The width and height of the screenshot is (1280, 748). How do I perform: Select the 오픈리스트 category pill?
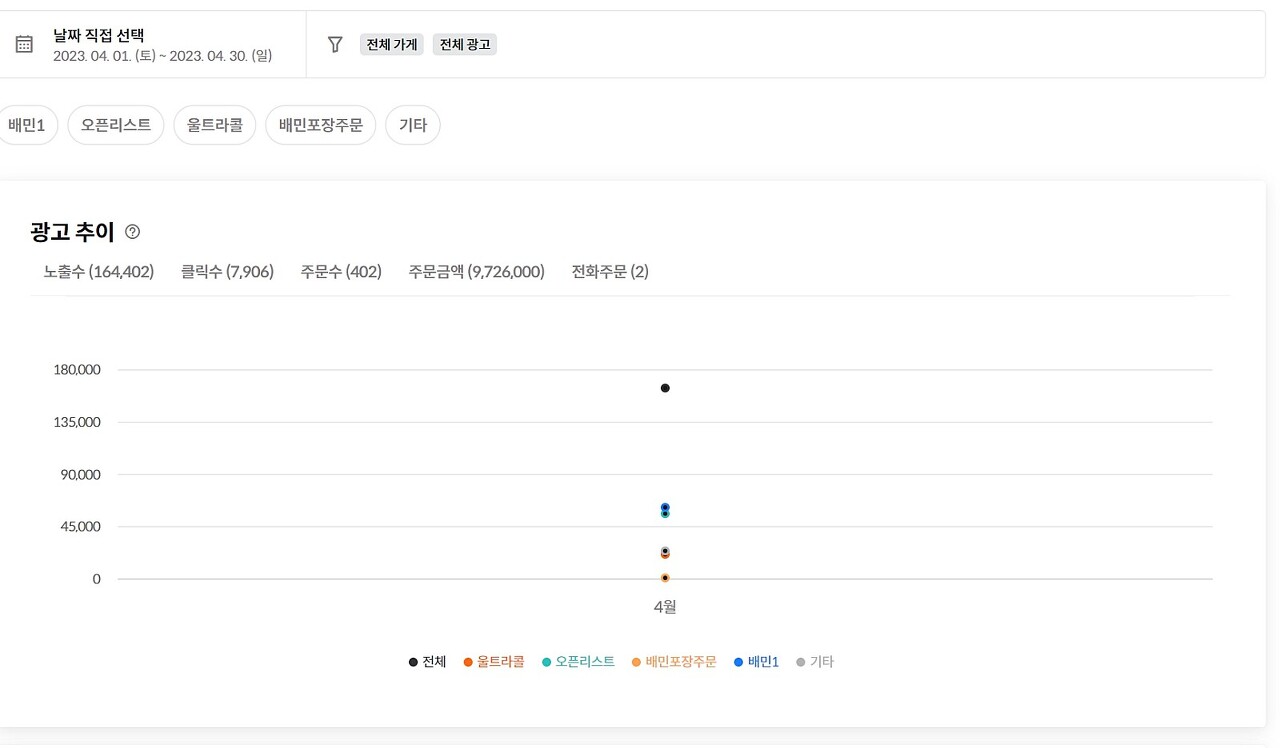[116, 125]
